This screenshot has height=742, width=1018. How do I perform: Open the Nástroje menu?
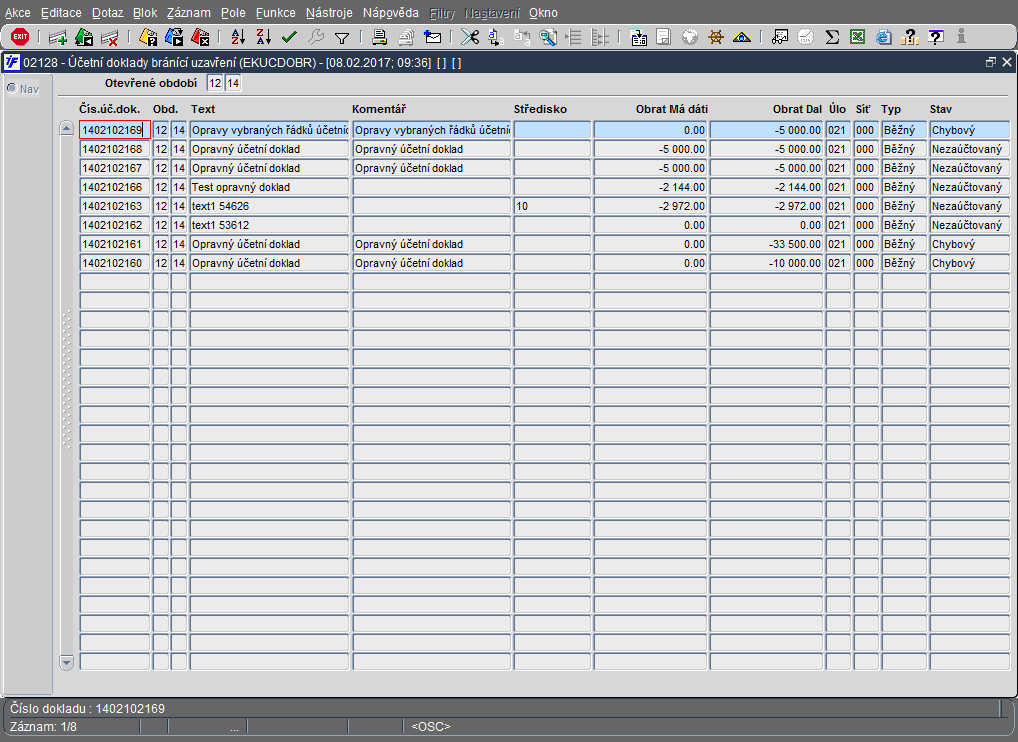point(329,12)
